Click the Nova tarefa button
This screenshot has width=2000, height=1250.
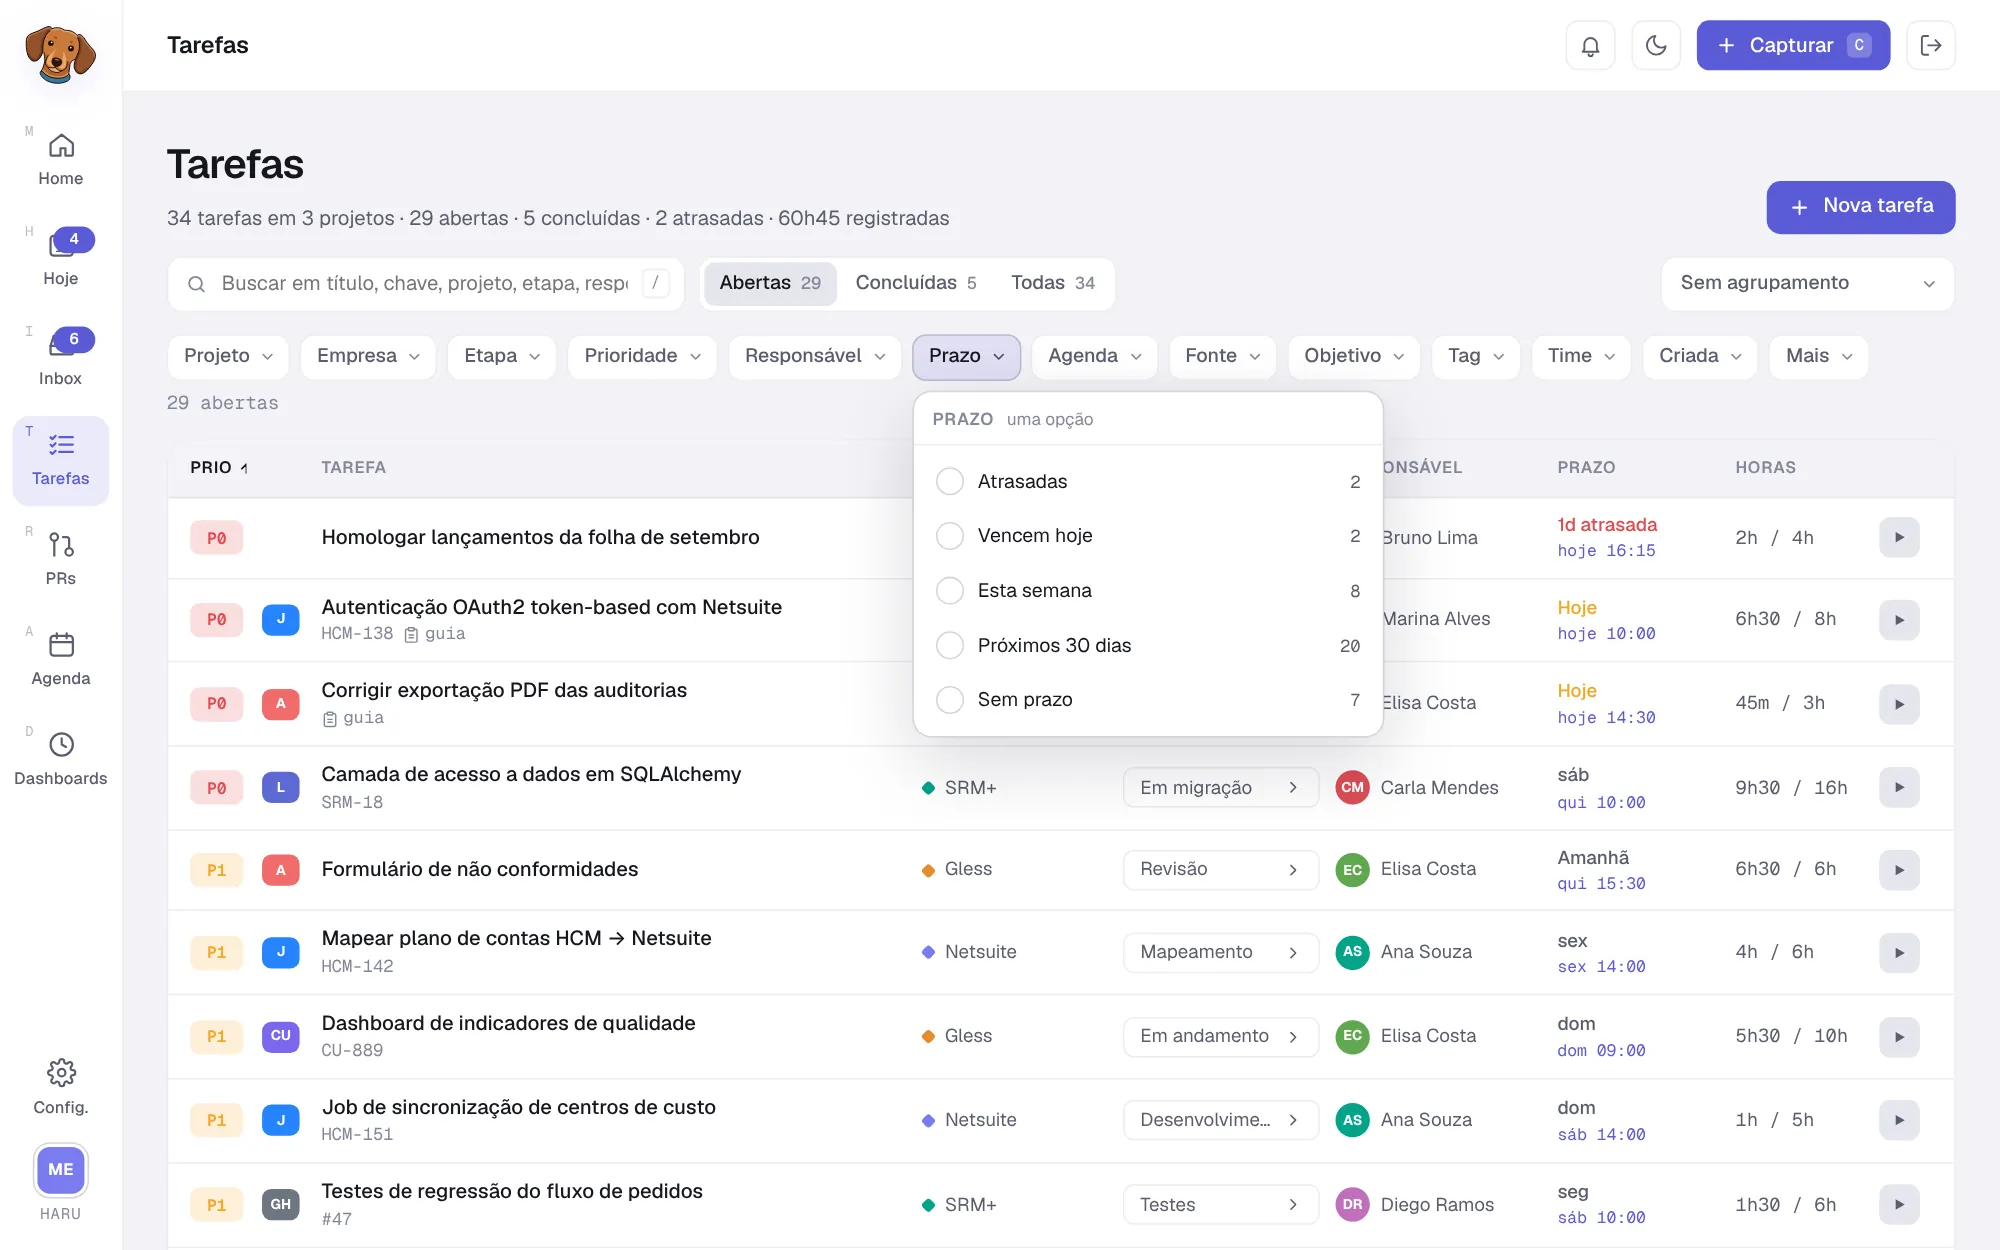[1860, 207]
